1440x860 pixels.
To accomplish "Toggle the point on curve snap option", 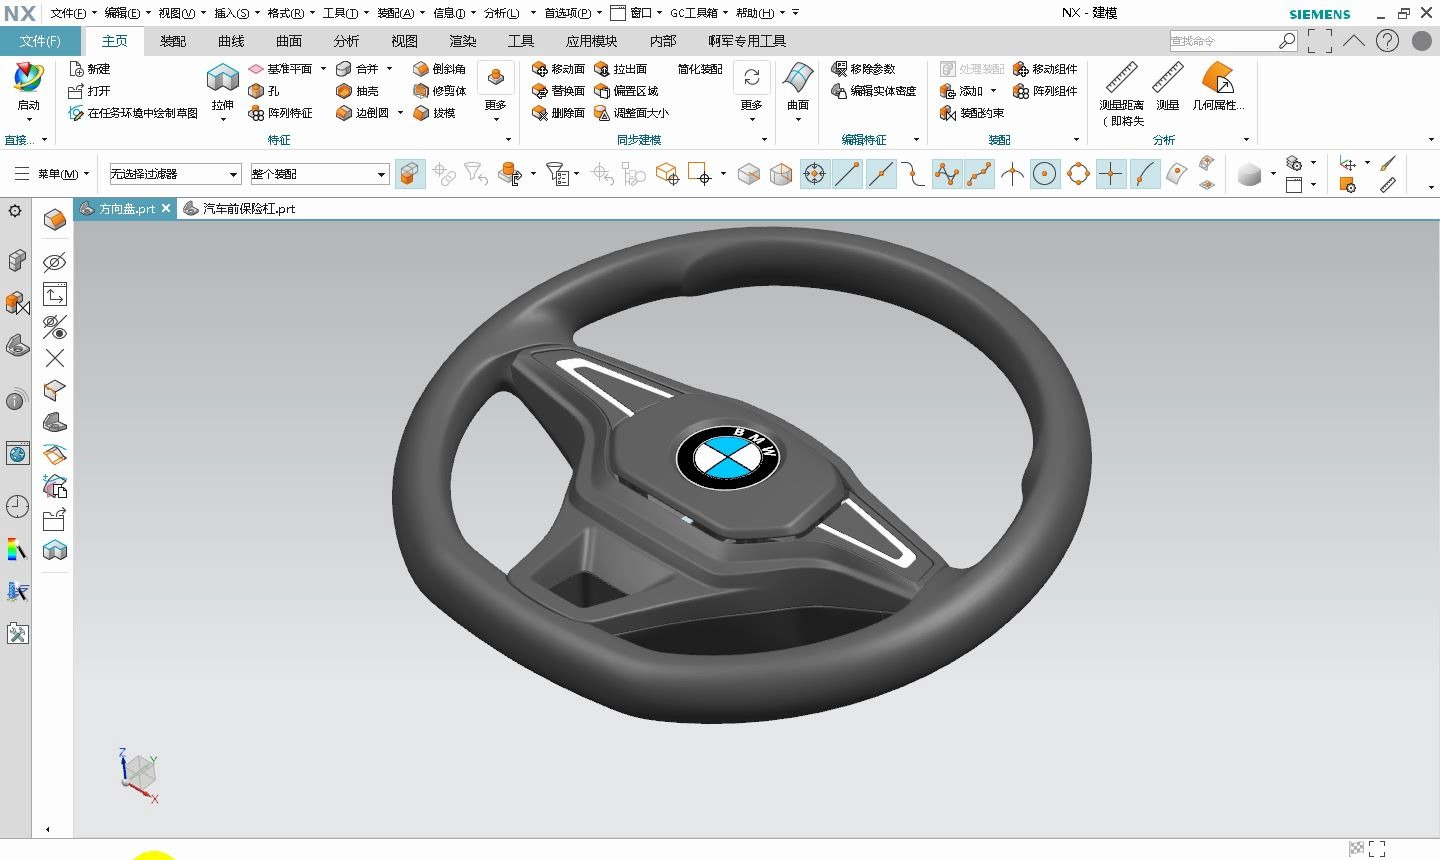I will 1144,174.
